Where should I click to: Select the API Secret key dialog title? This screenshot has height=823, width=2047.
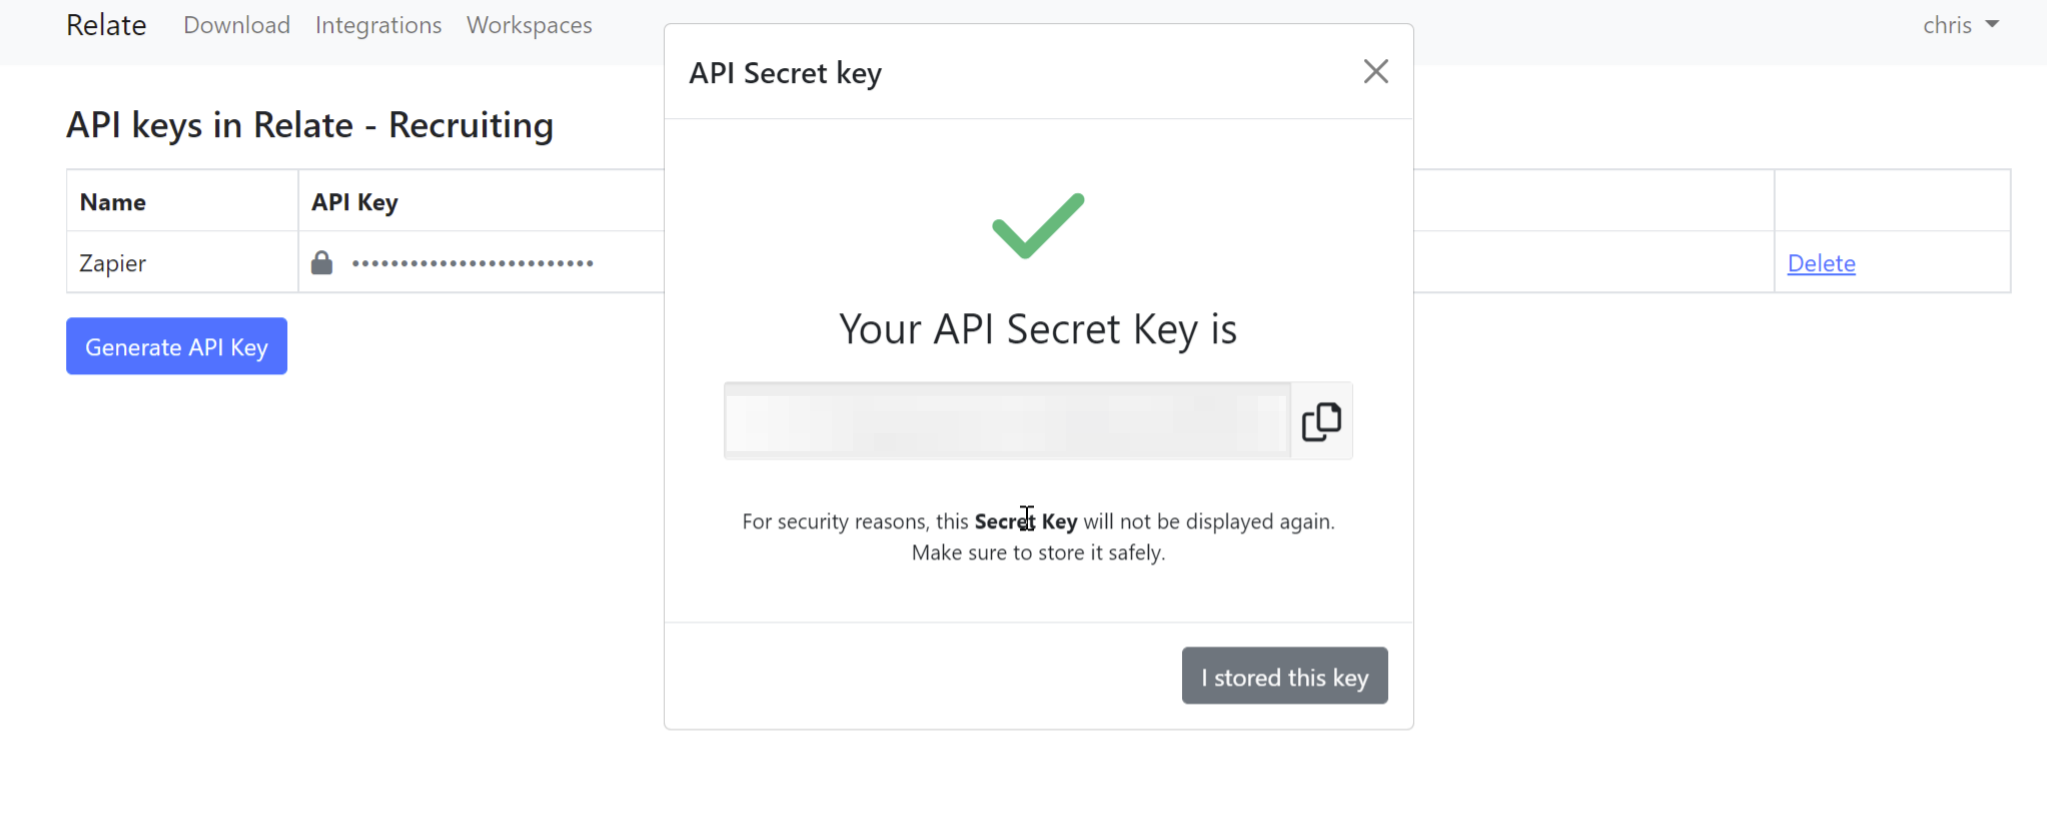tap(784, 72)
